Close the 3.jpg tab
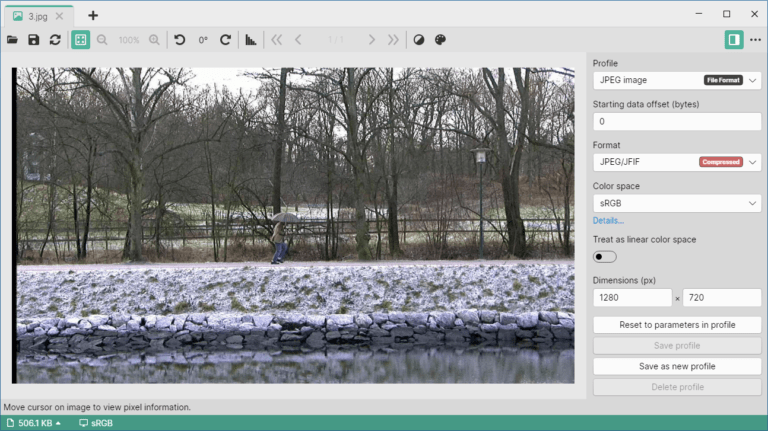Image resolution: width=768 pixels, height=431 pixels. (x=59, y=16)
